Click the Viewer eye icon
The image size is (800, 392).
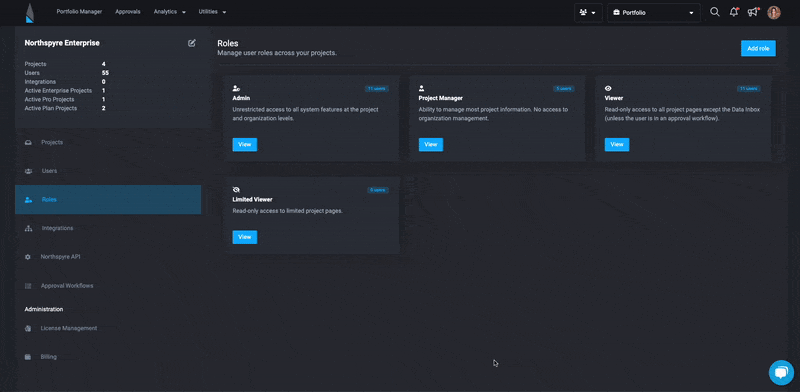pos(608,88)
